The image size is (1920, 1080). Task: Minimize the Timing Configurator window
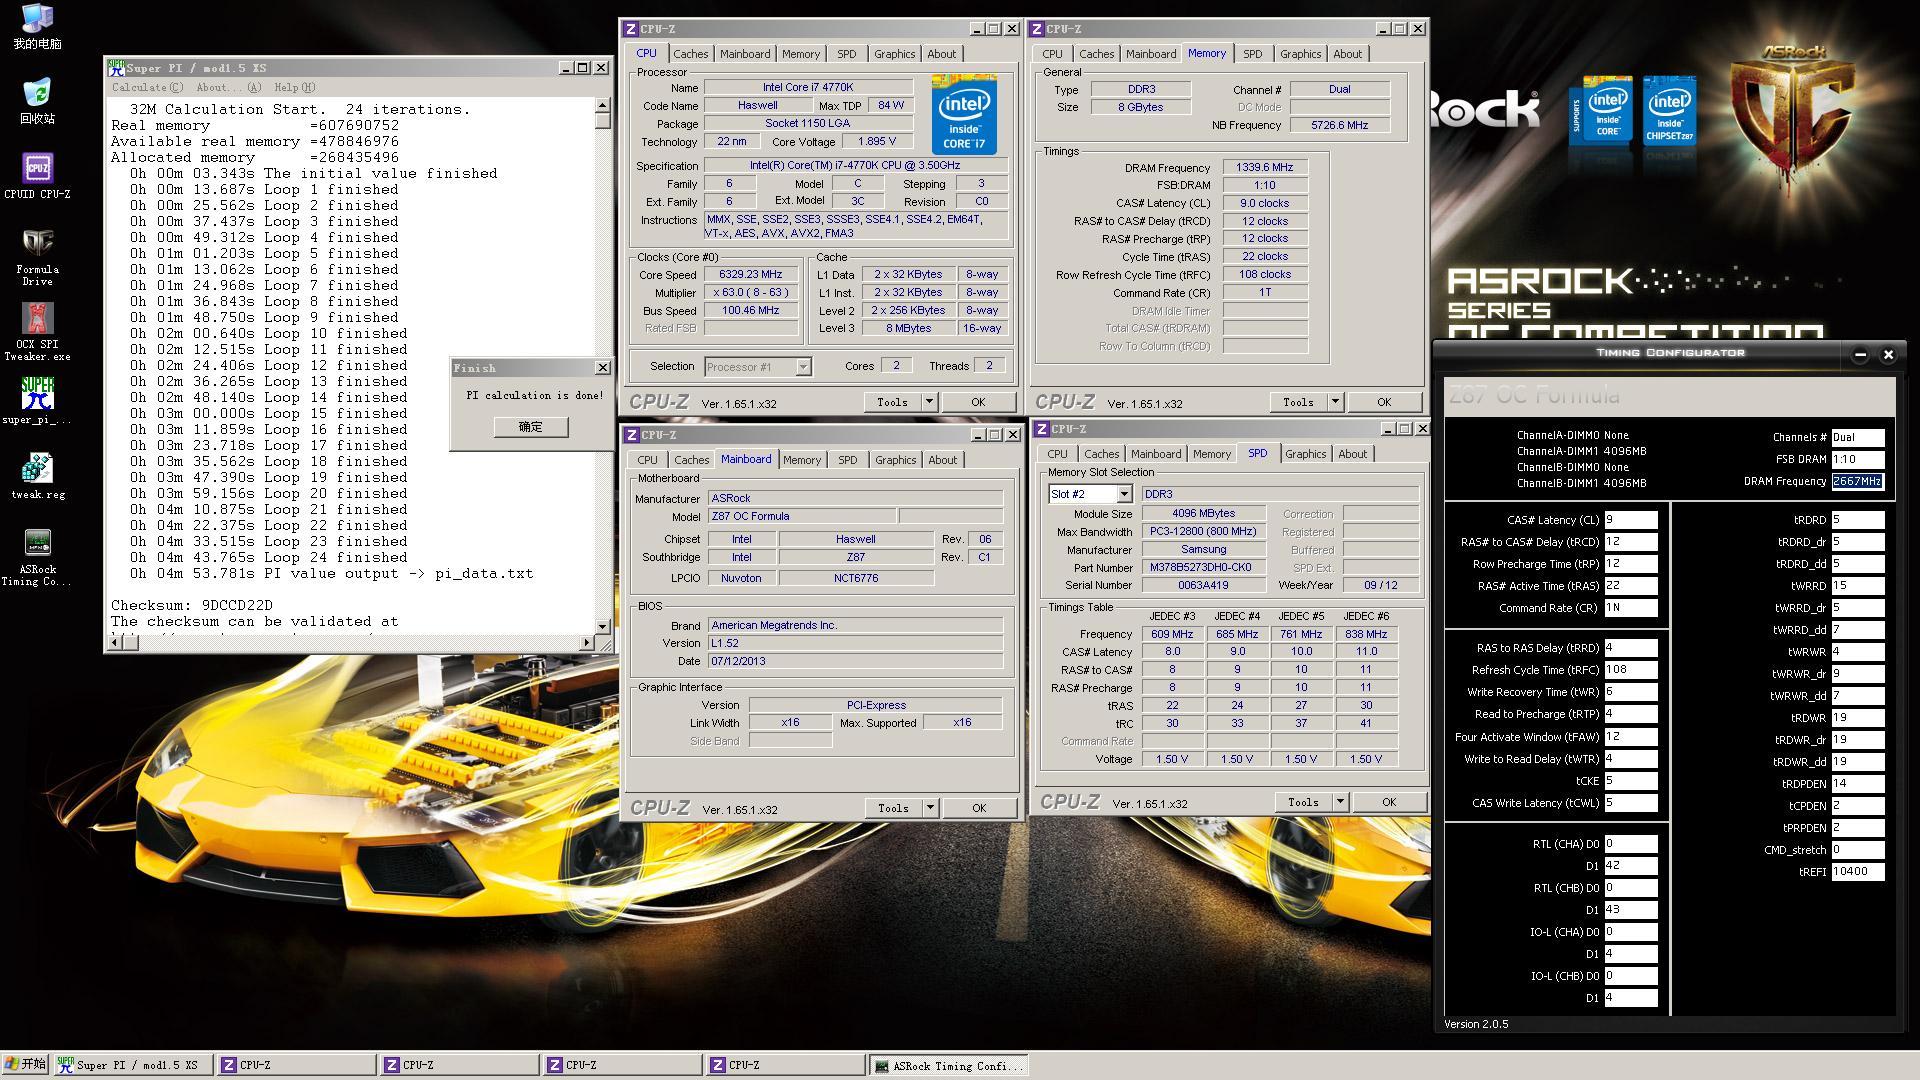(x=1860, y=354)
